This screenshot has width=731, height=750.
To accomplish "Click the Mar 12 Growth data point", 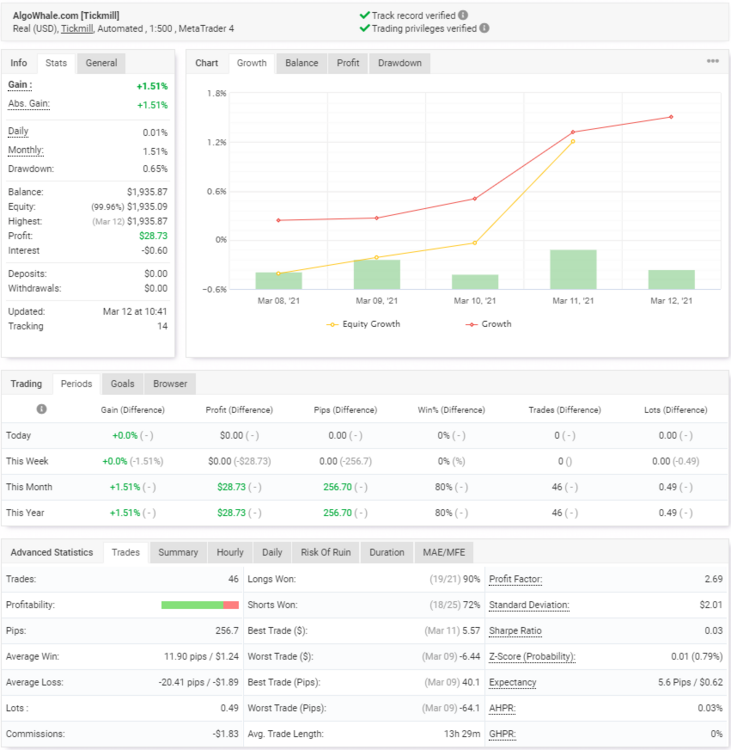I will [671, 117].
